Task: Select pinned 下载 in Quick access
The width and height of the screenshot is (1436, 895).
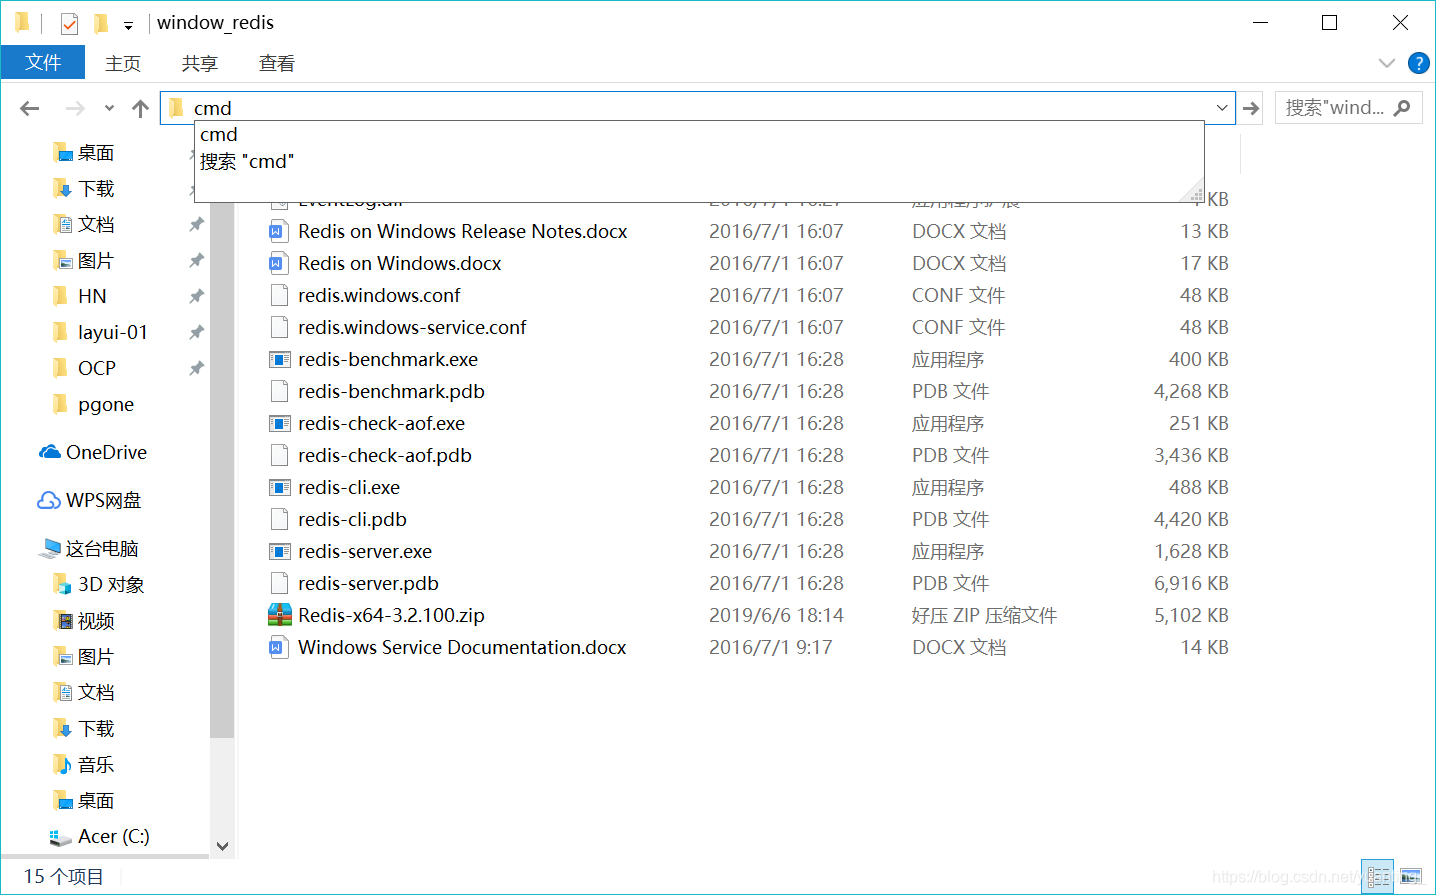Action: tap(96, 189)
